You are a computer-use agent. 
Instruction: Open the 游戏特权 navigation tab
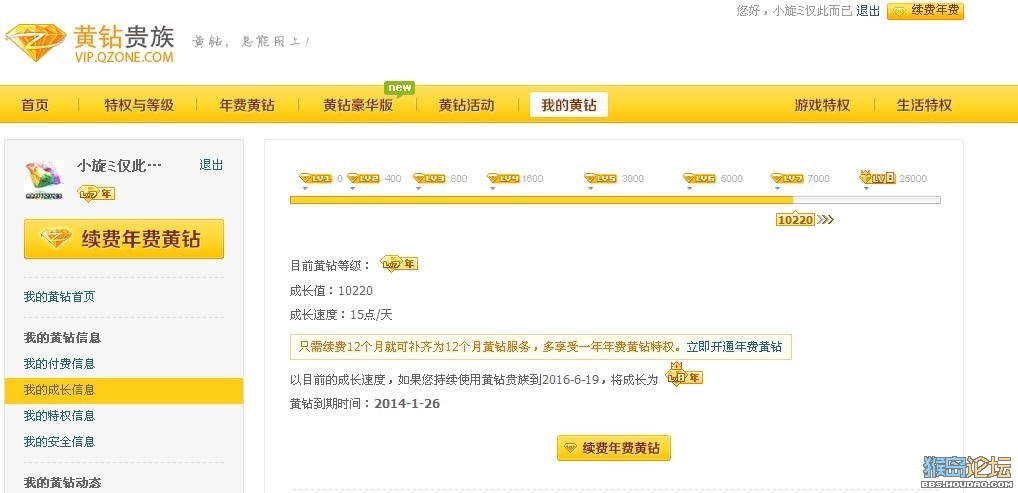point(822,105)
